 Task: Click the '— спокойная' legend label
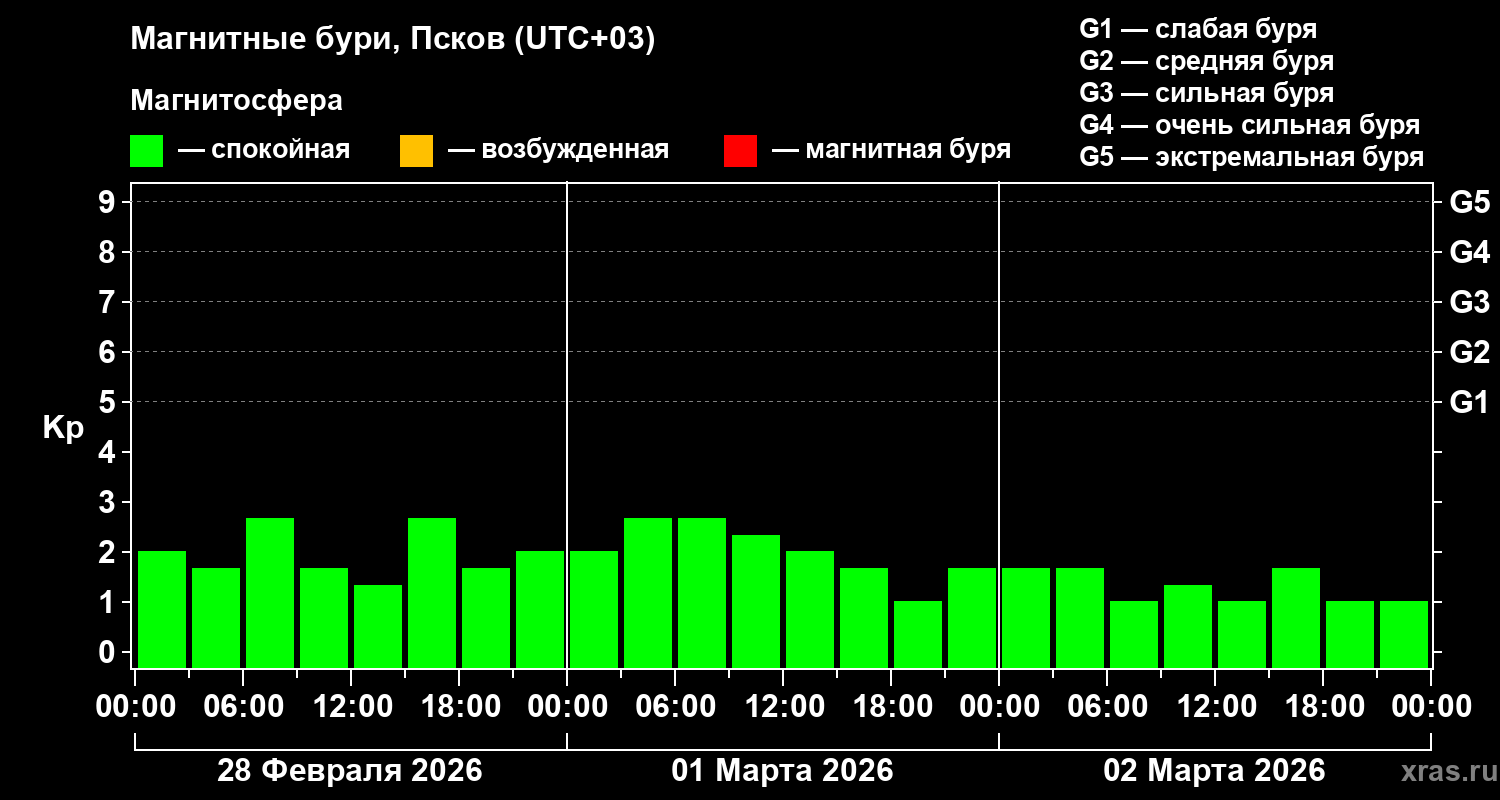tap(264, 150)
